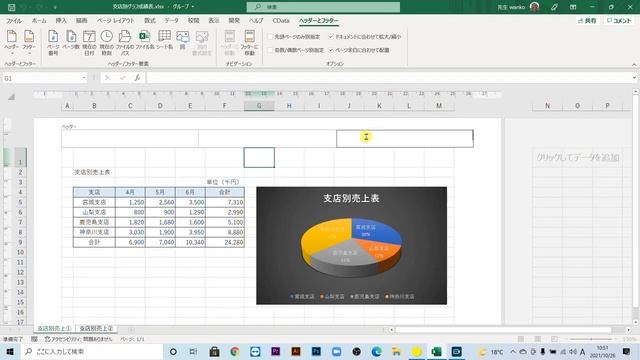
Task: Open Microsoft Store from taskbar
Action: click(x=214, y=351)
